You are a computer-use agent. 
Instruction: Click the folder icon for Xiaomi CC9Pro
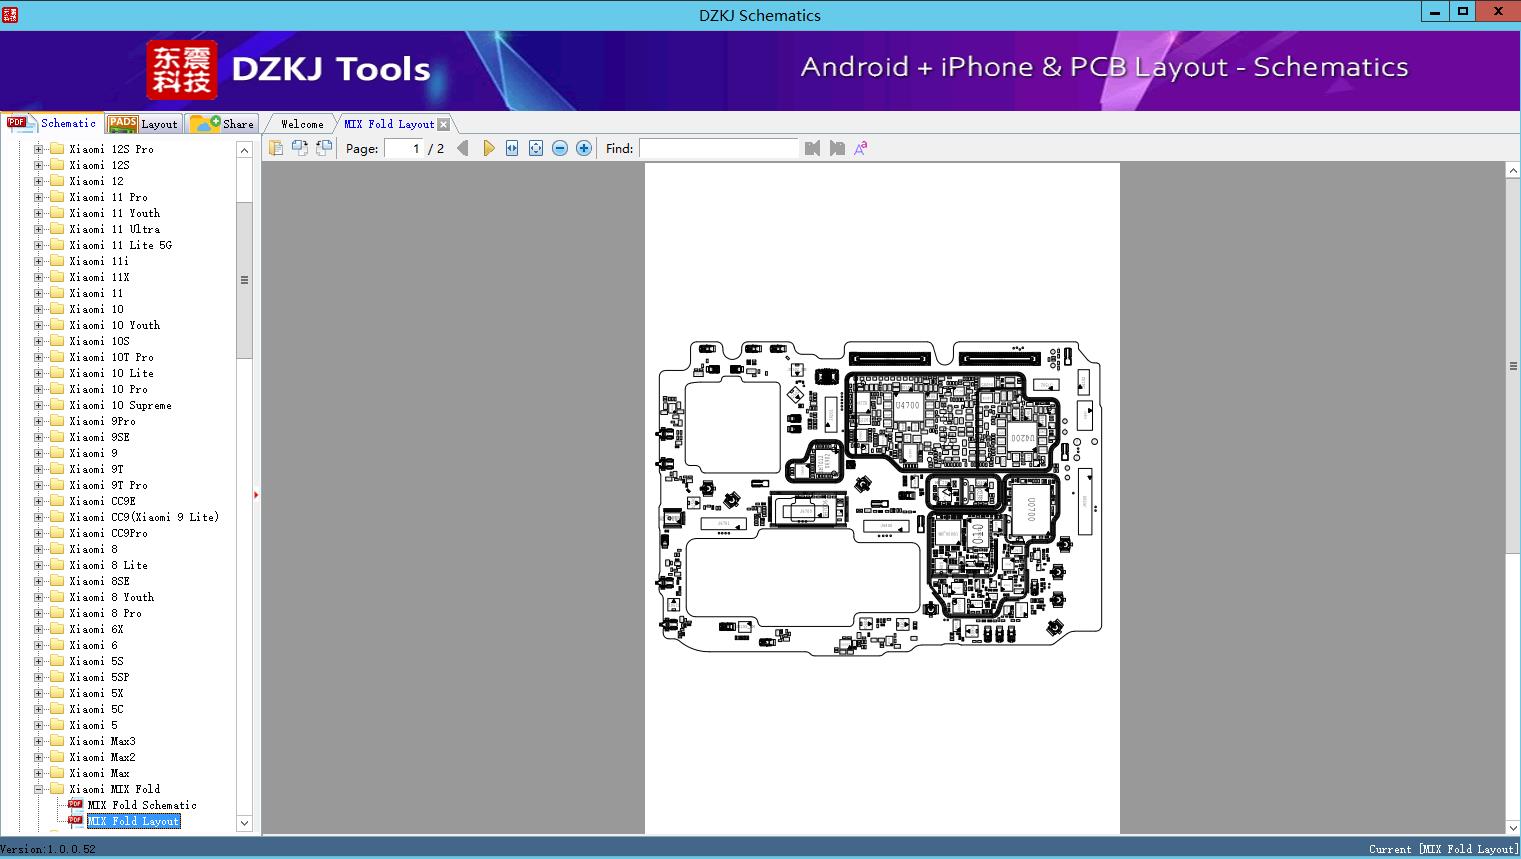point(57,533)
